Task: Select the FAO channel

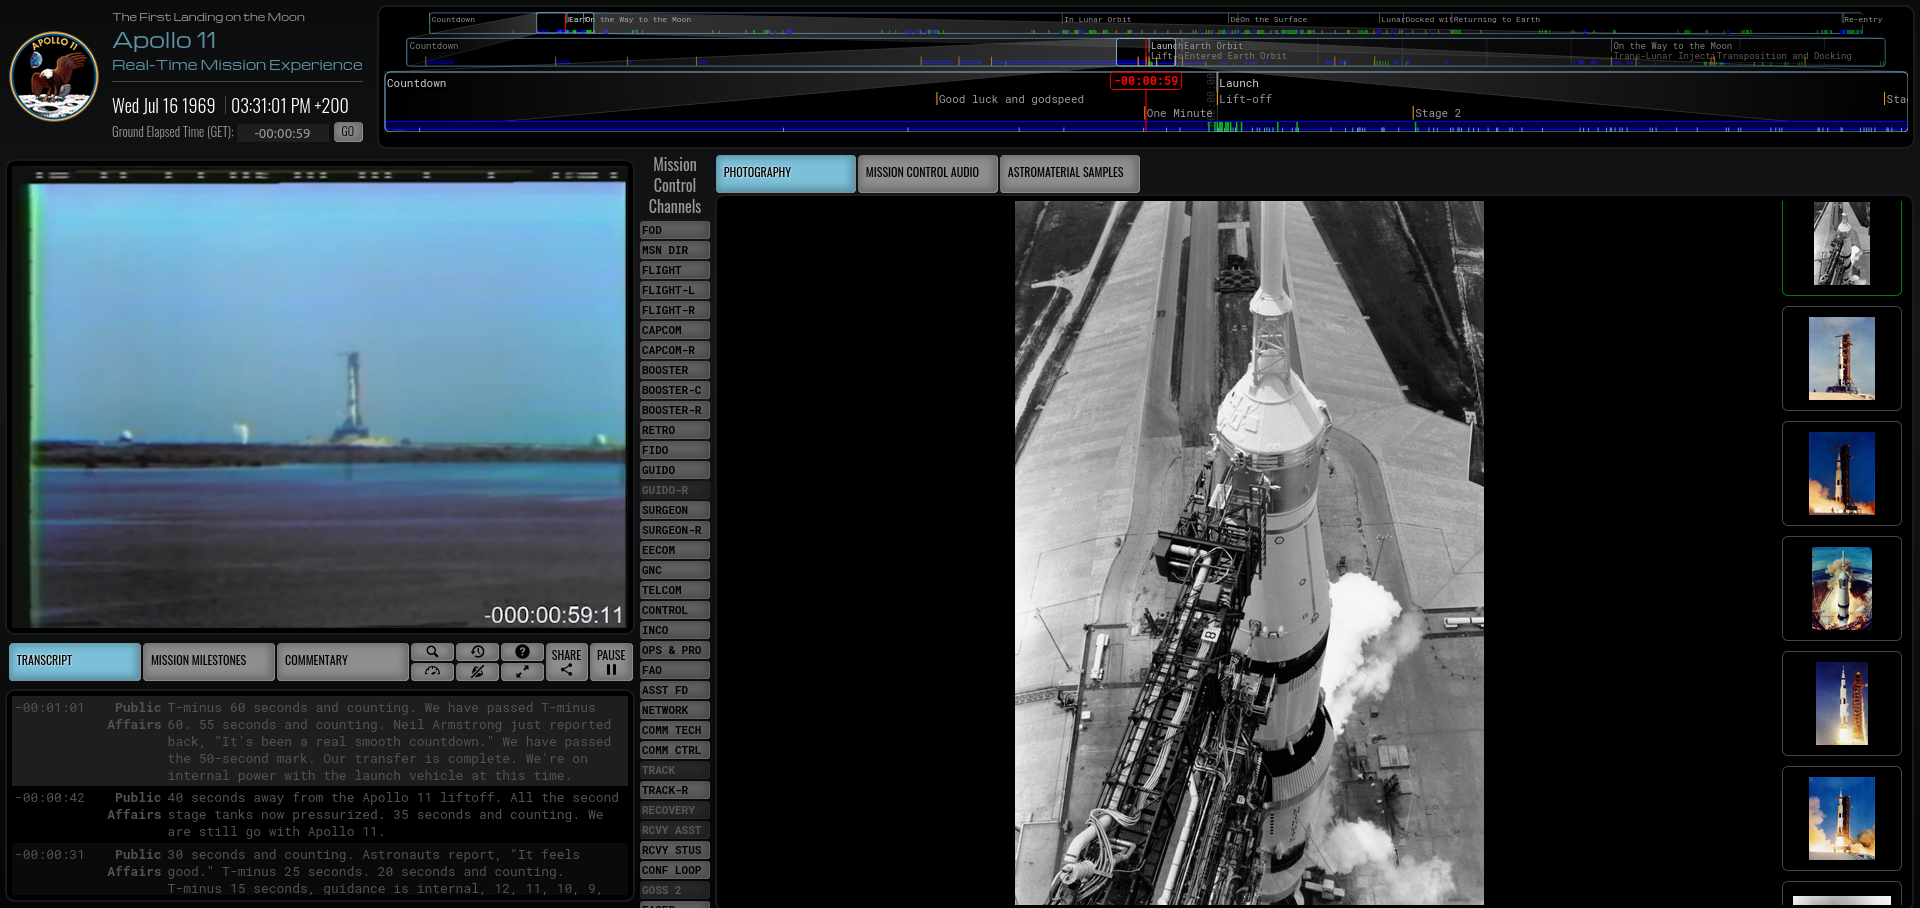Action: pyautogui.click(x=675, y=670)
